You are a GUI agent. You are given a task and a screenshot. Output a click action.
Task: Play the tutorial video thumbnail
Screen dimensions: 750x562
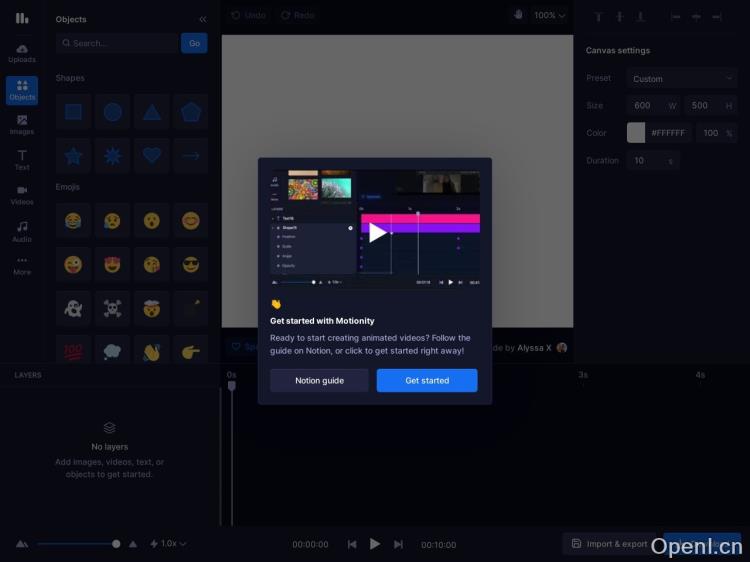[x=377, y=232]
